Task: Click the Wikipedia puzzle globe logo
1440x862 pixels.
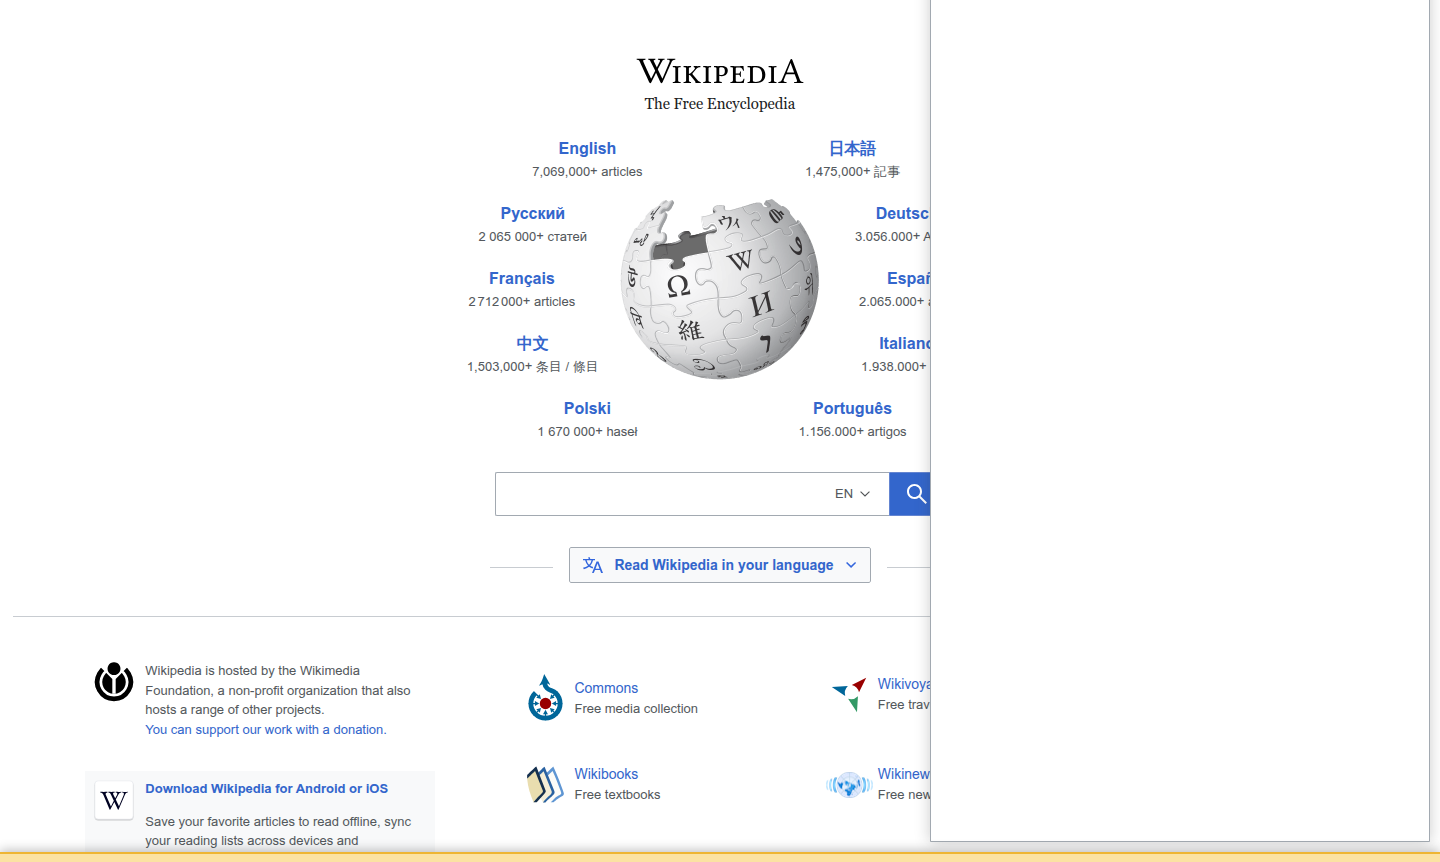Action: coord(720,288)
